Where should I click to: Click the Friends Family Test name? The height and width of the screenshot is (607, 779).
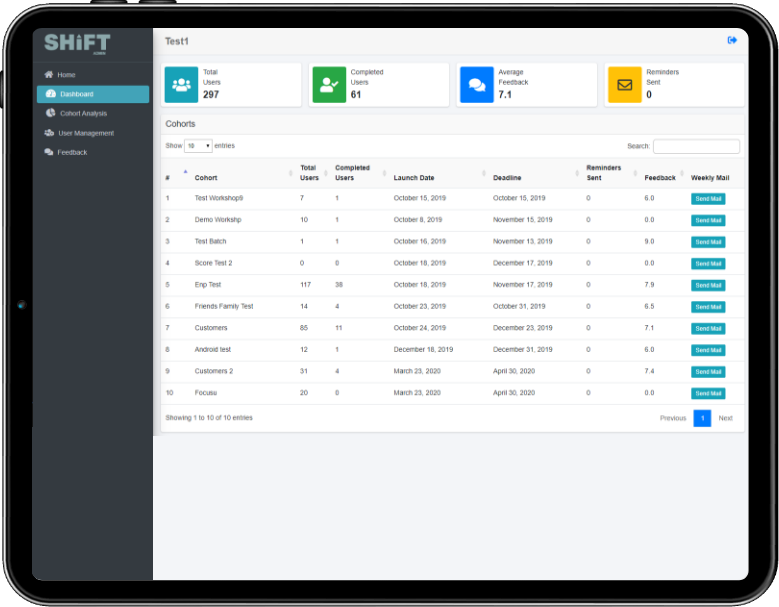[x=224, y=306]
